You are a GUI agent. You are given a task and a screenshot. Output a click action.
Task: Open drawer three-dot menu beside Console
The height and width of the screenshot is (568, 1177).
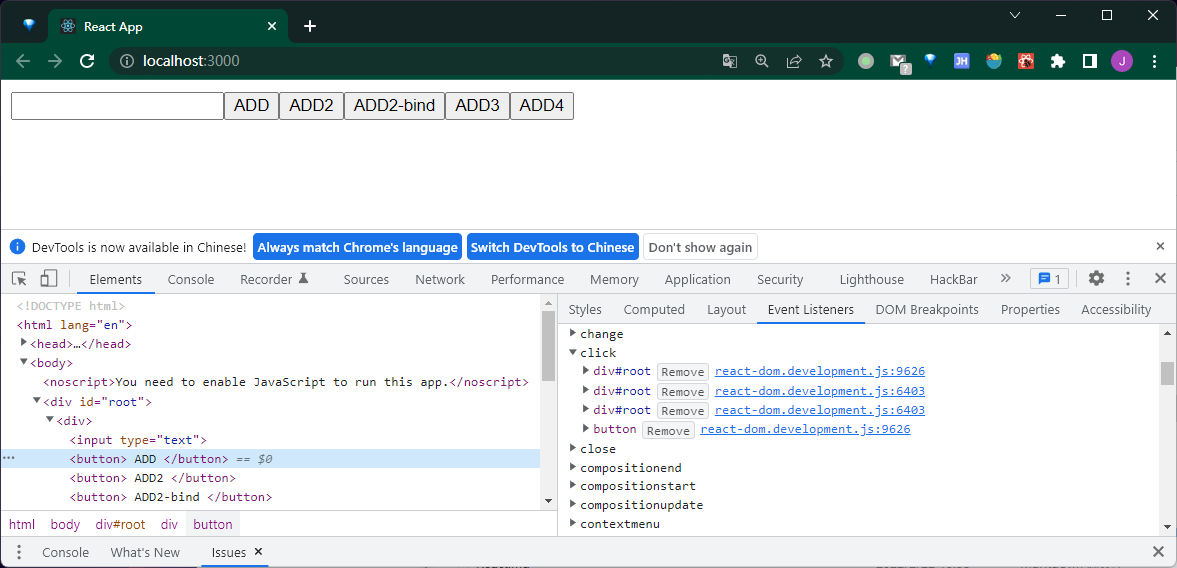(x=20, y=552)
